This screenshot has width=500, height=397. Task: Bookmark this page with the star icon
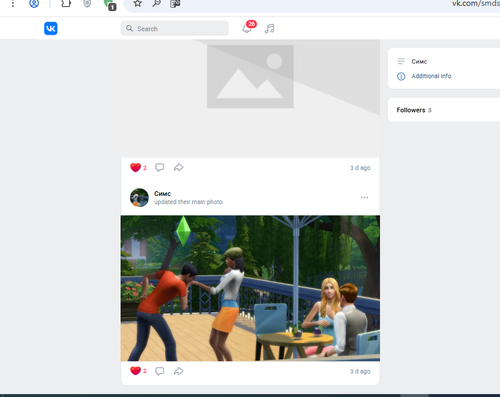click(137, 4)
